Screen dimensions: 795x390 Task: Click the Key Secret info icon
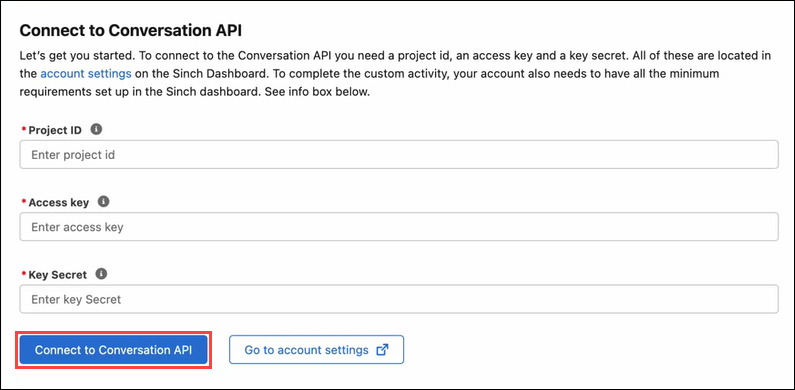[101, 274]
